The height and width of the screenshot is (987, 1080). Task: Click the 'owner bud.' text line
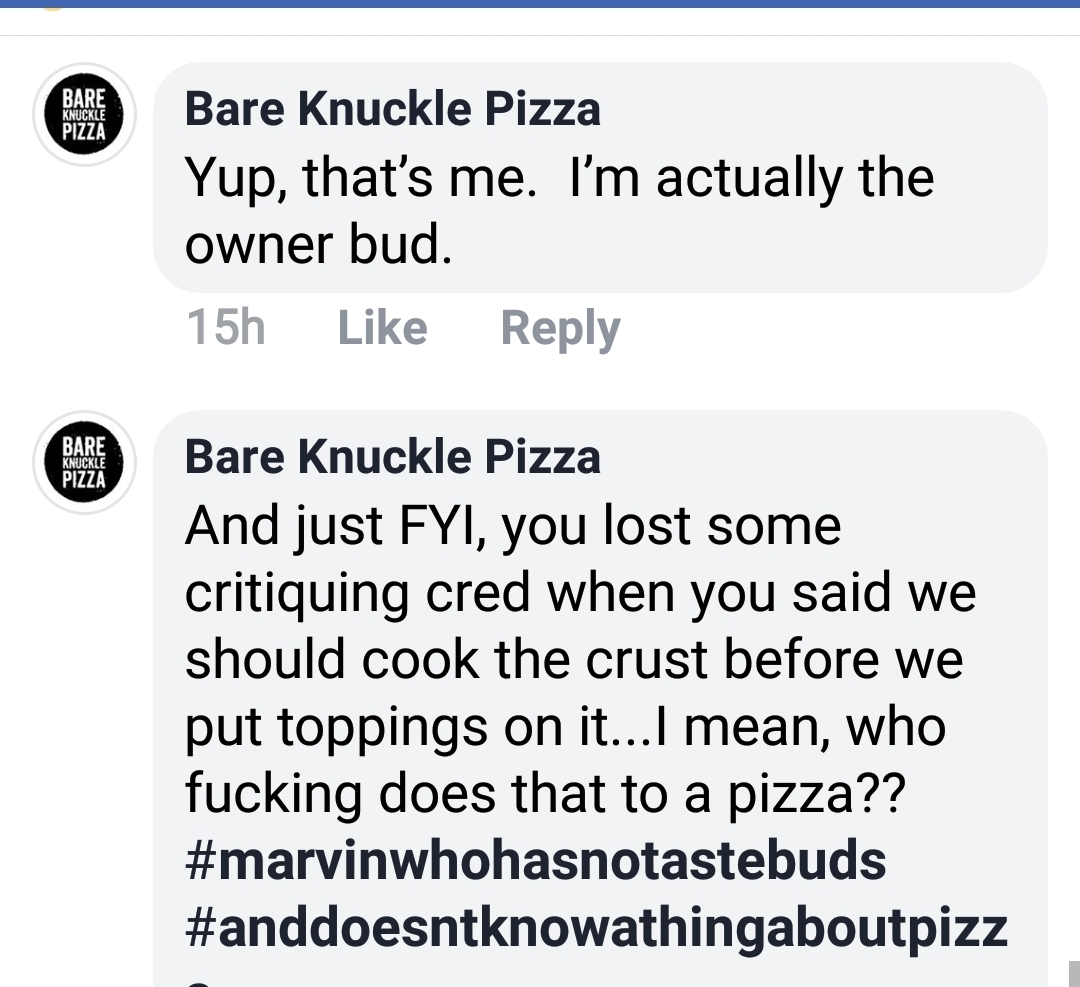click(x=318, y=246)
